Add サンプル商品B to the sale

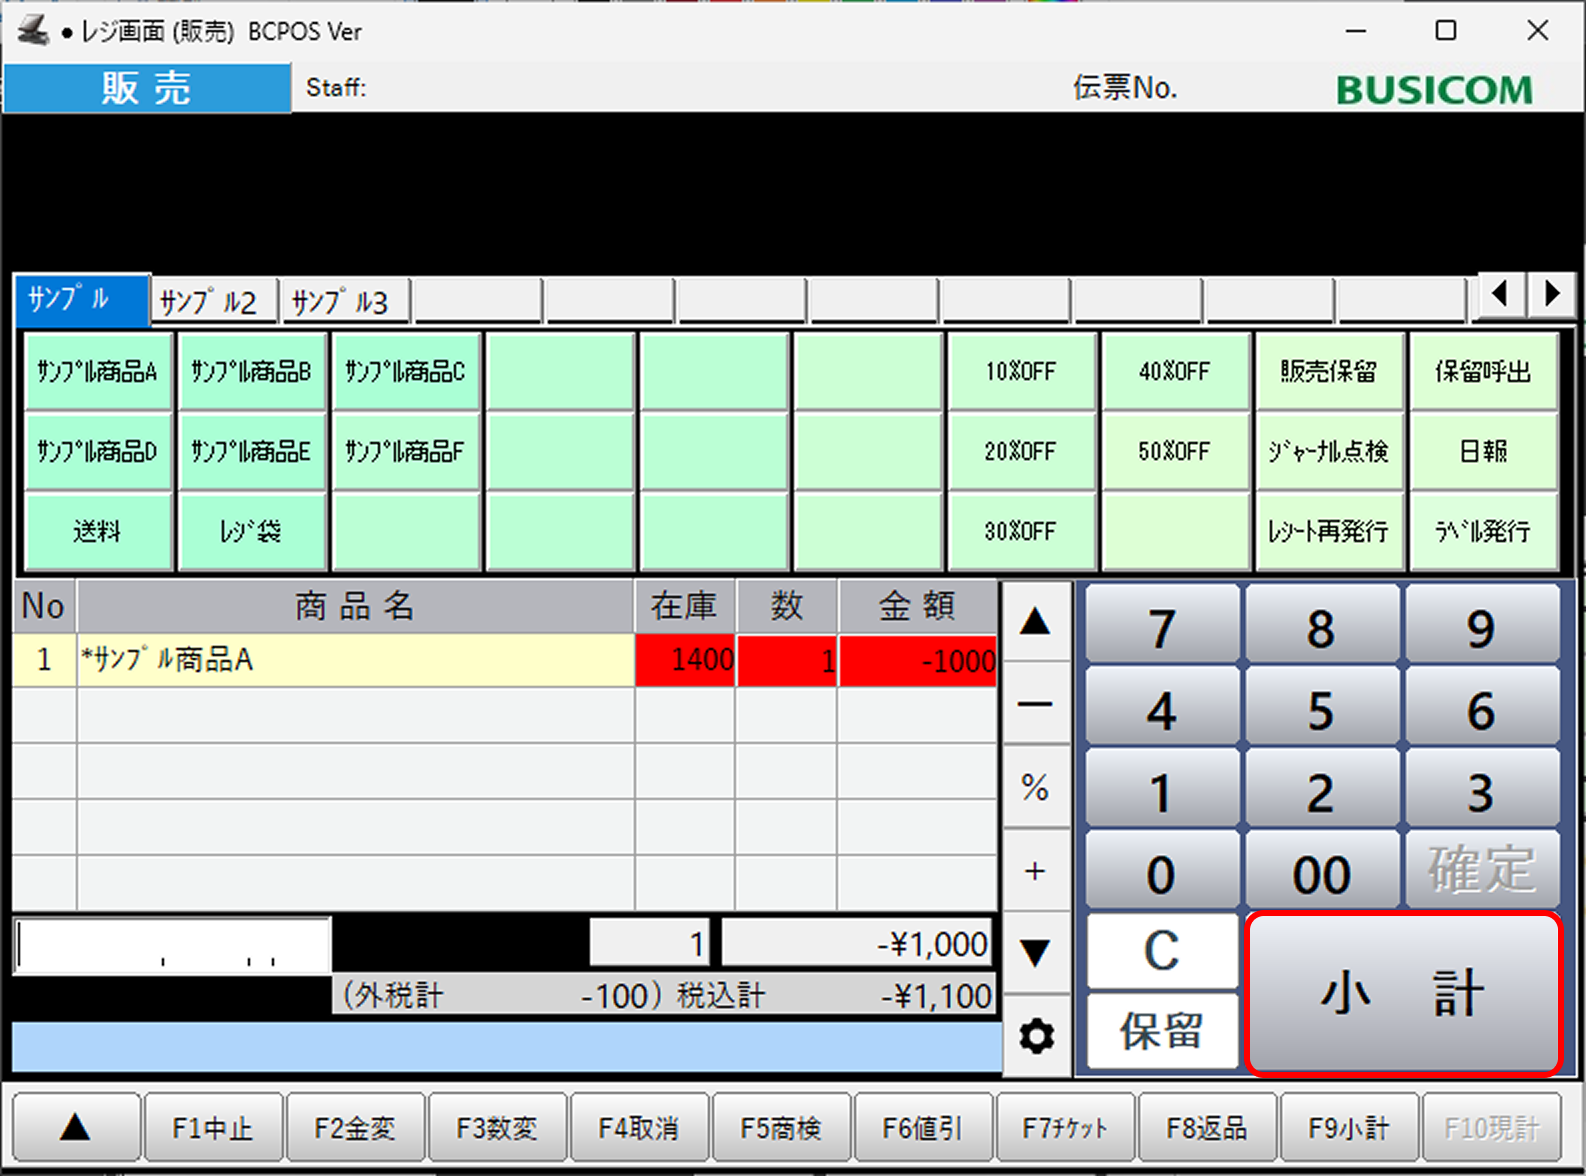pos(251,372)
